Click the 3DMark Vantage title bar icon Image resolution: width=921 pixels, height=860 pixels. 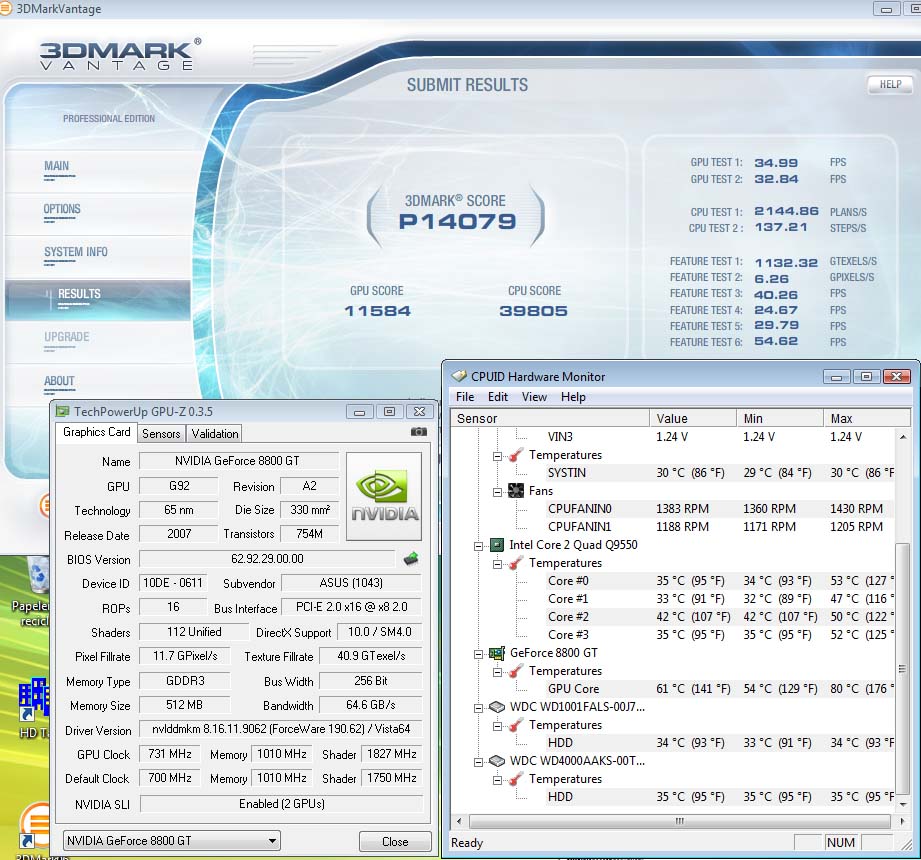click(x=5, y=8)
